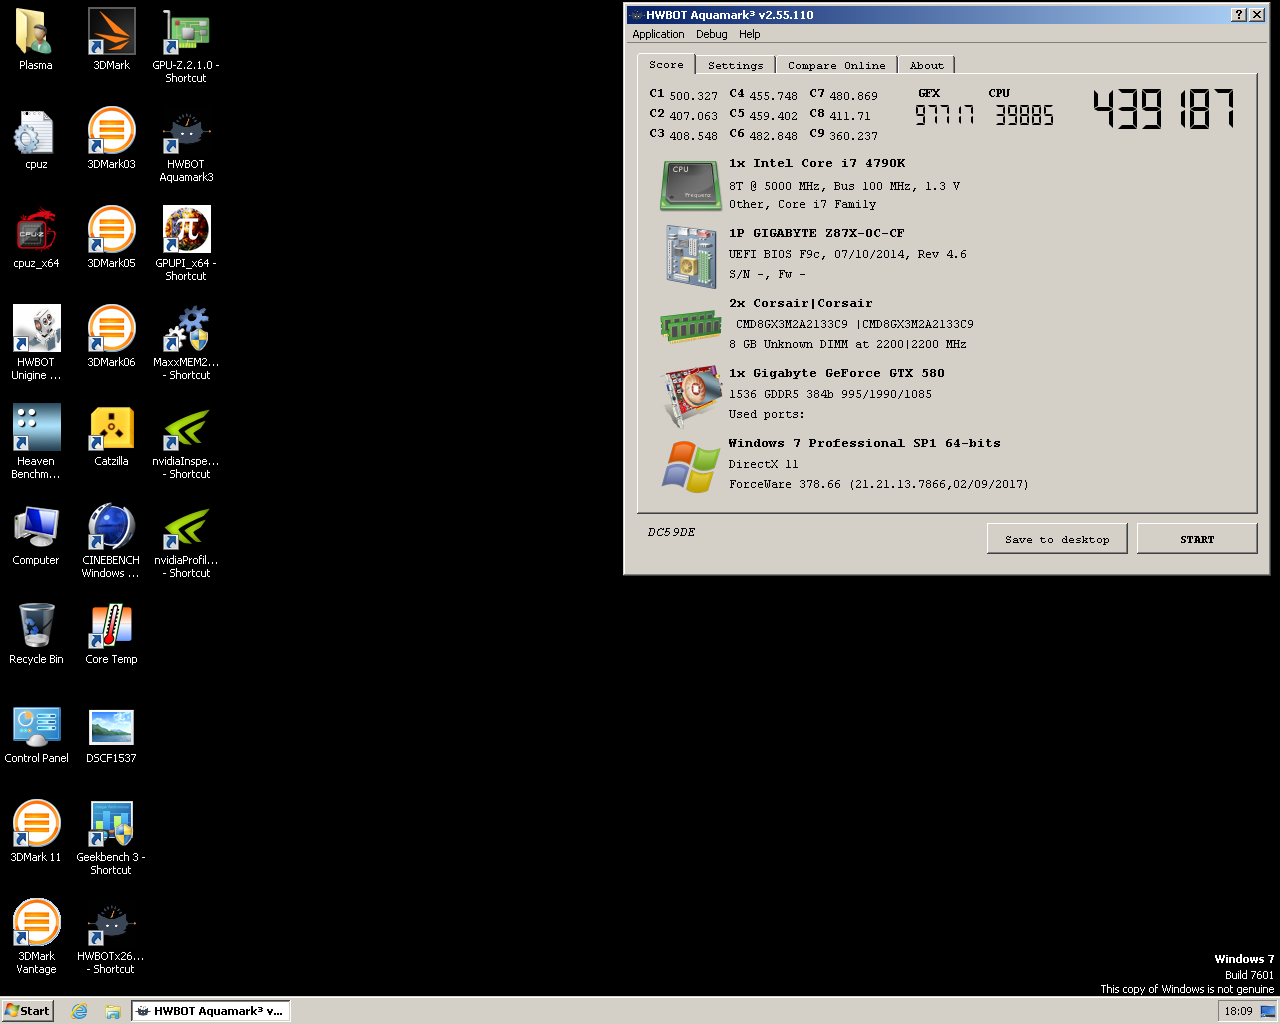This screenshot has height=1024, width=1280.
Task: Open the Geekbench 3 shortcut
Action: tap(111, 838)
